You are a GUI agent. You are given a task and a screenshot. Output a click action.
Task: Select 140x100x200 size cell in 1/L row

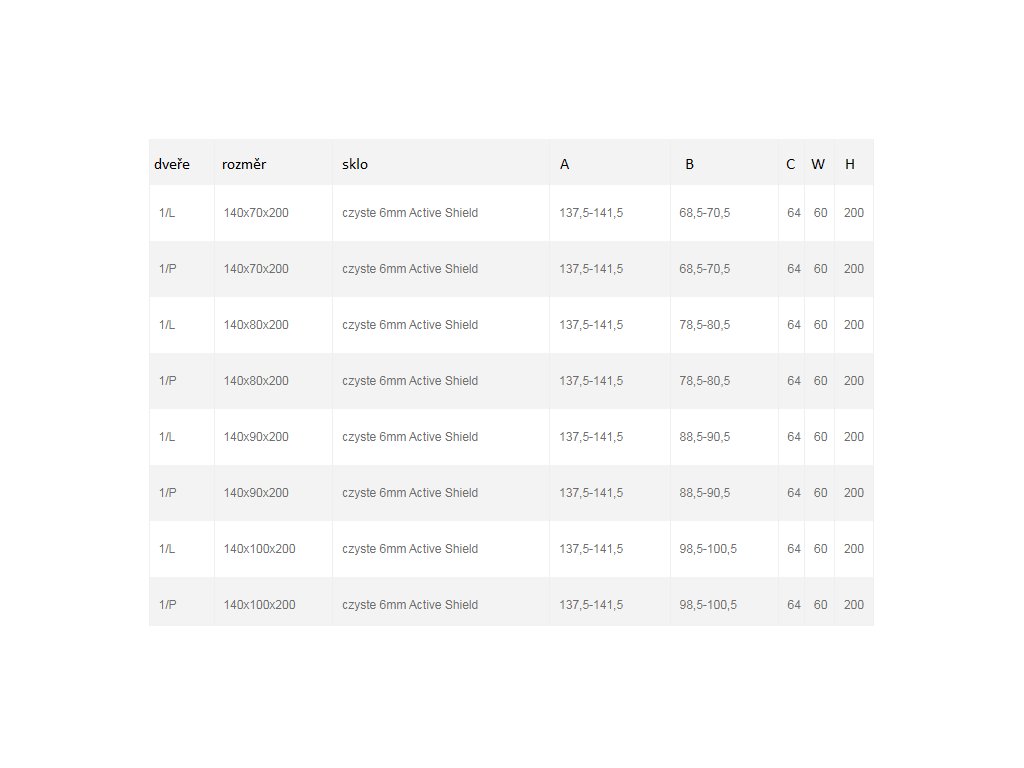pyautogui.click(x=259, y=549)
